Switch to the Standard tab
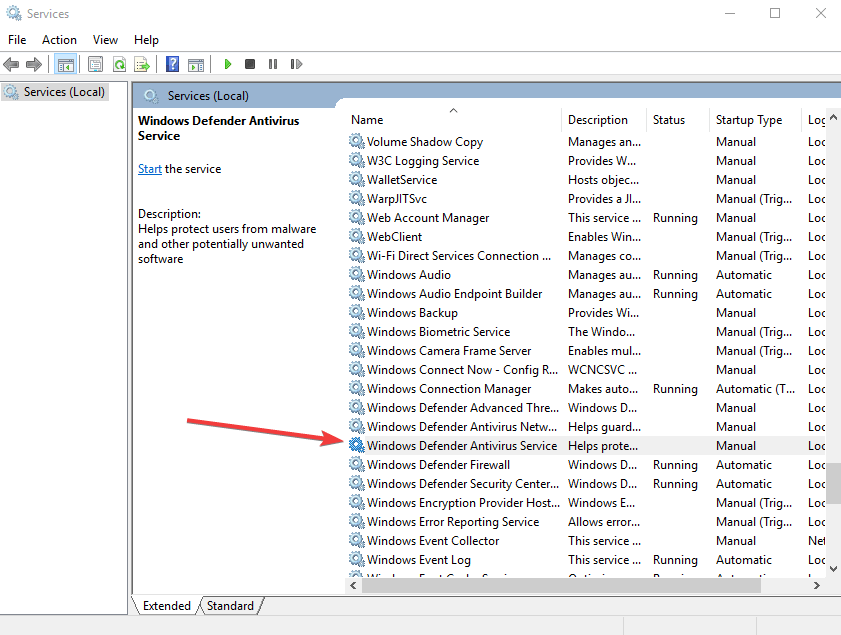The width and height of the screenshot is (841, 635). tap(230, 605)
